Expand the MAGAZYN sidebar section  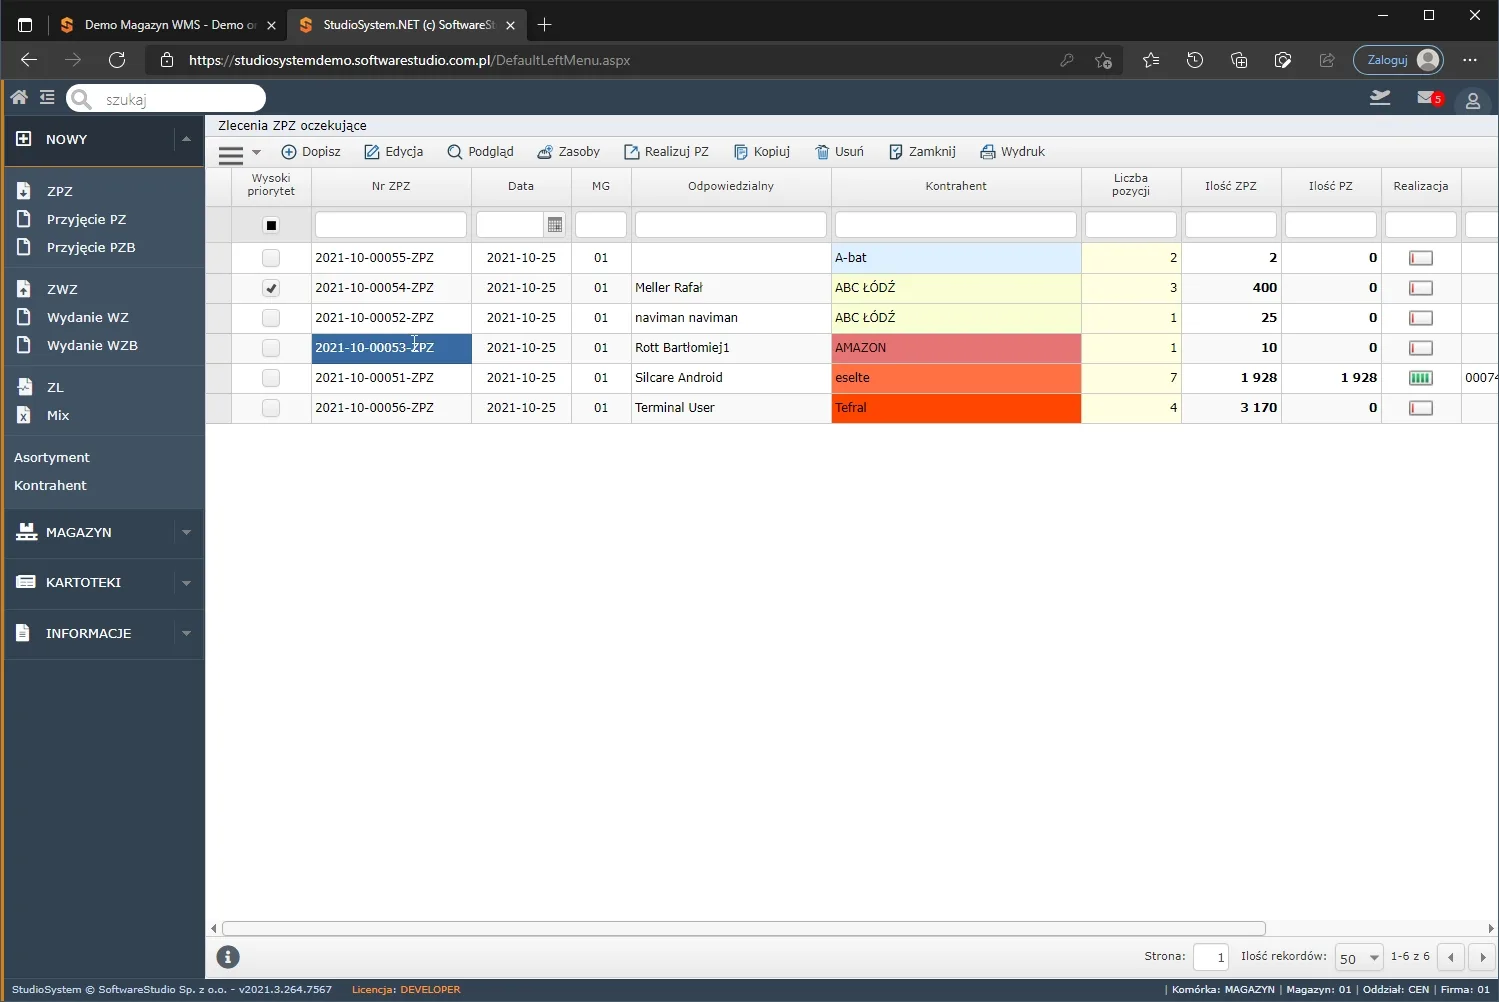[186, 532]
